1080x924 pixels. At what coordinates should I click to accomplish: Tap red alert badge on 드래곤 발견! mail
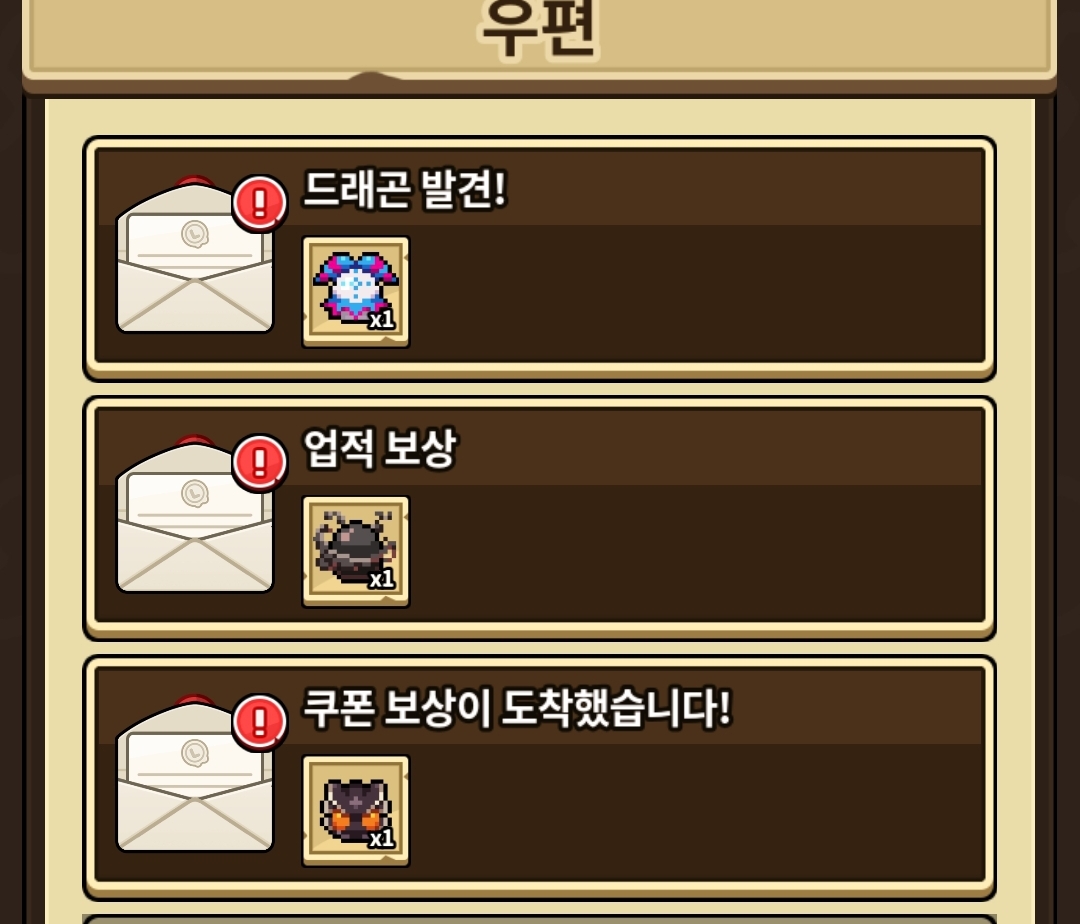pyautogui.click(x=260, y=202)
